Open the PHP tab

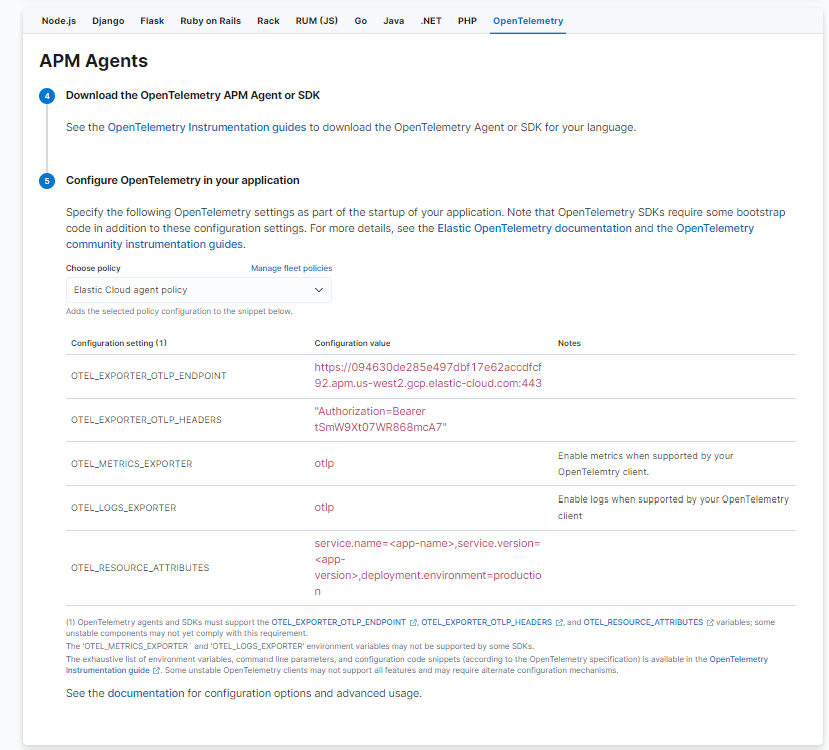(x=467, y=20)
